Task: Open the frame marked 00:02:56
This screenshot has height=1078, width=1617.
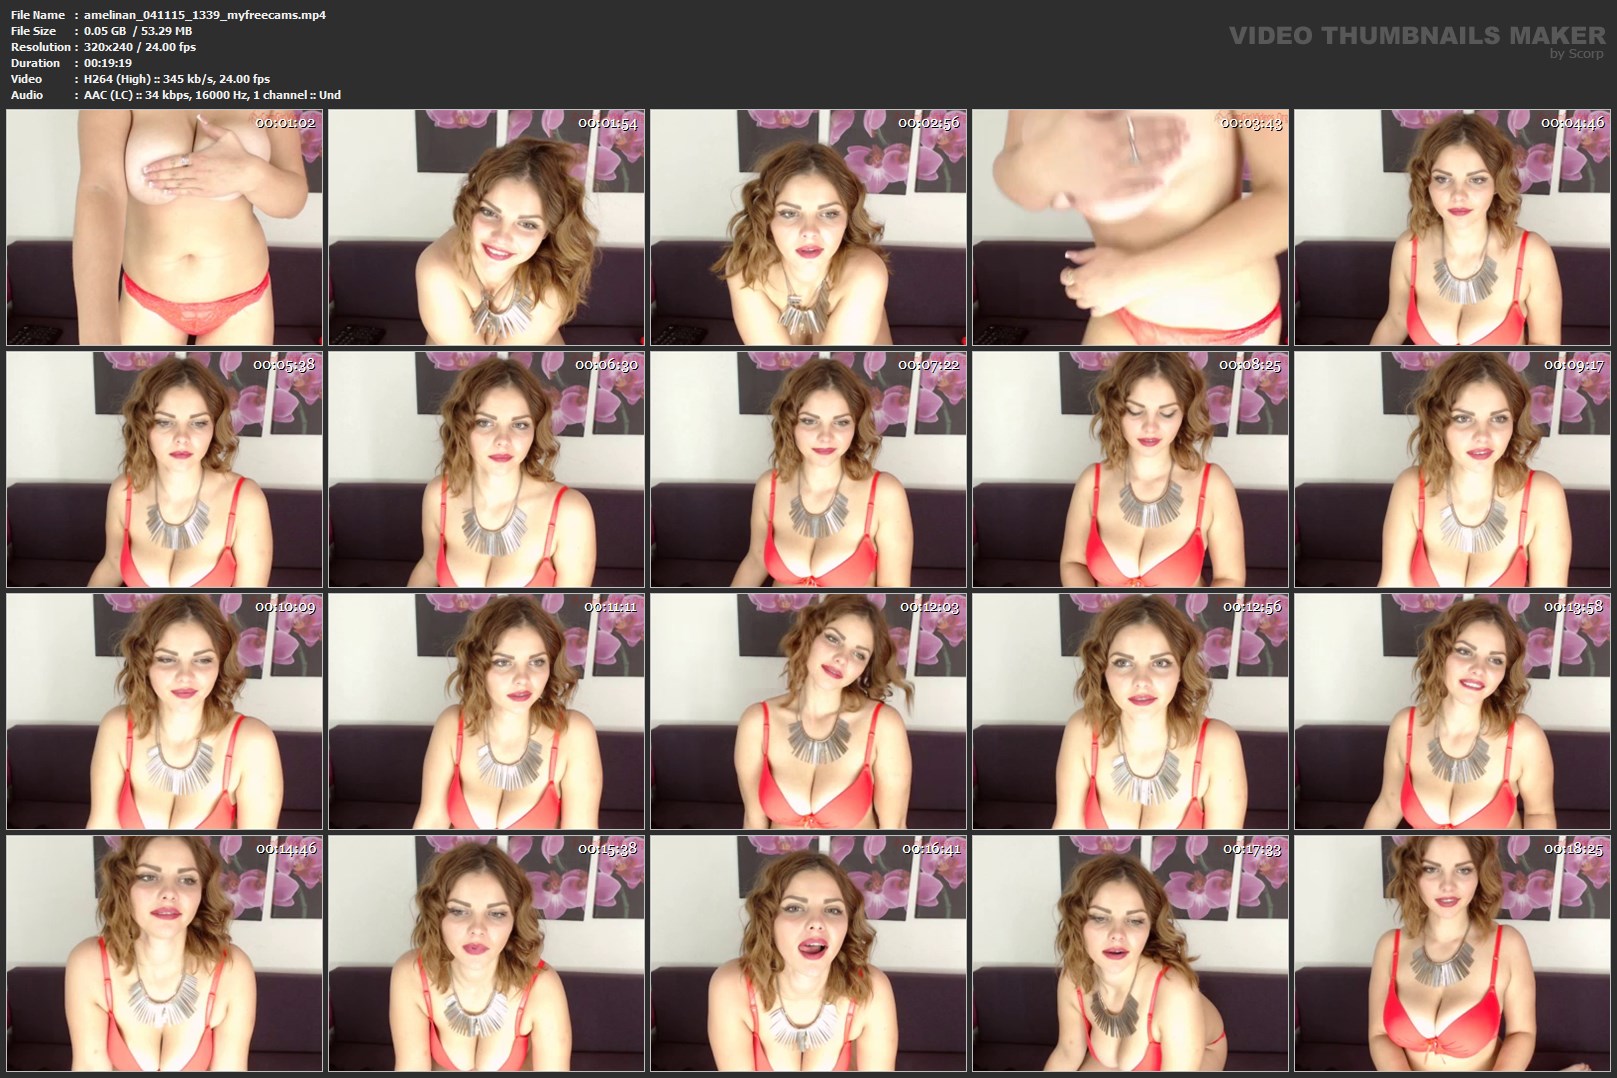Action: (x=809, y=228)
